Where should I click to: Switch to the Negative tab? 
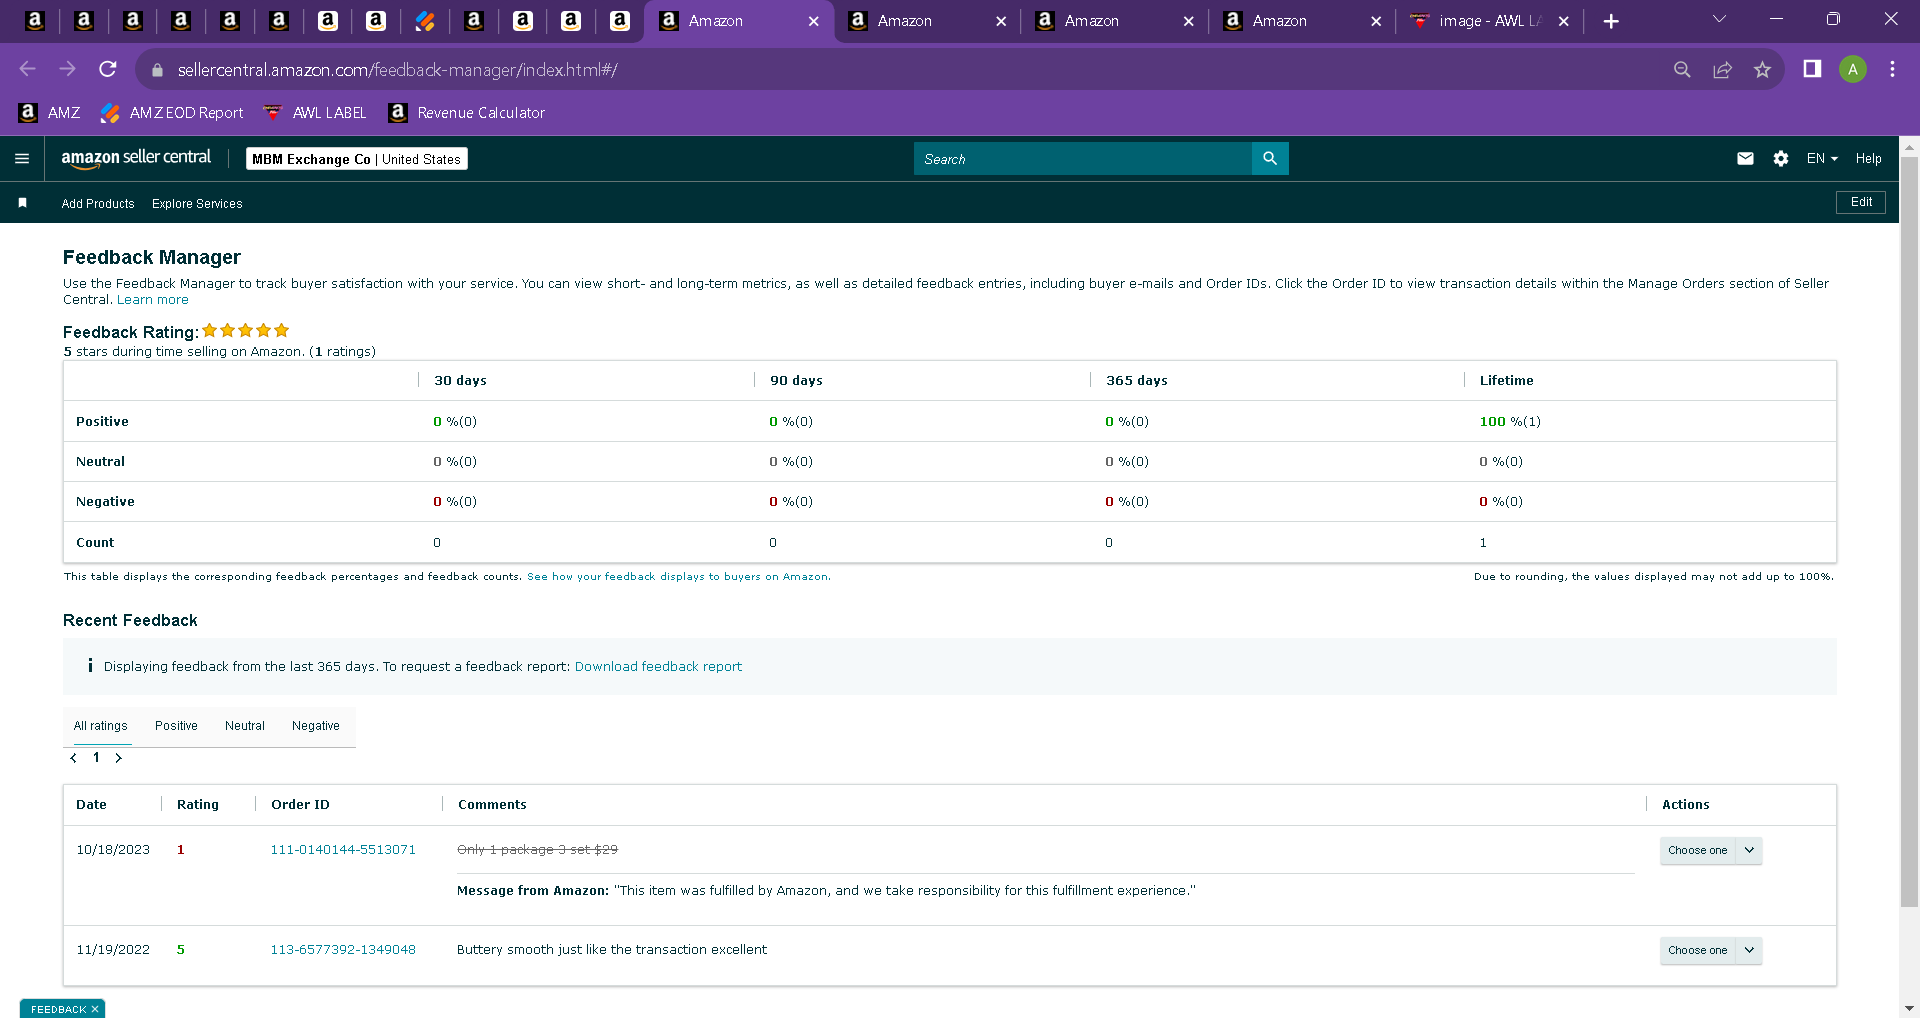point(316,726)
